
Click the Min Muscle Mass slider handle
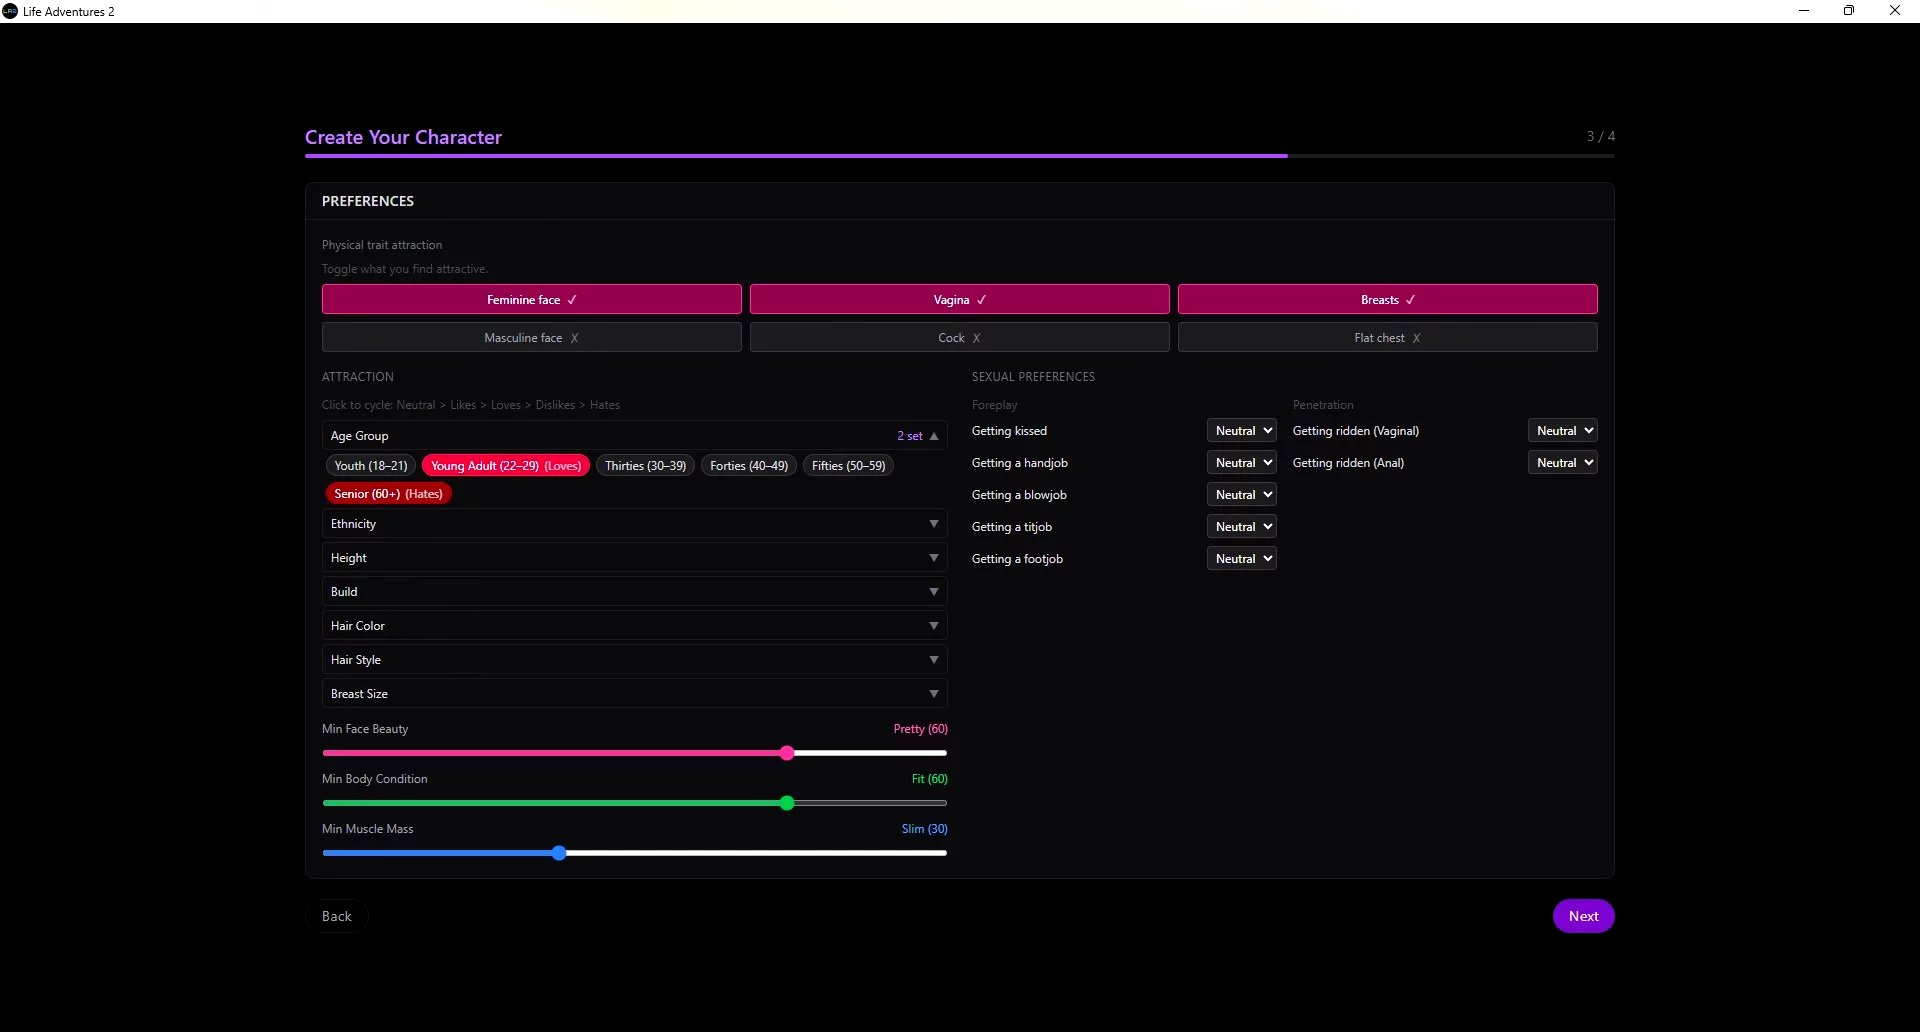[559, 853]
